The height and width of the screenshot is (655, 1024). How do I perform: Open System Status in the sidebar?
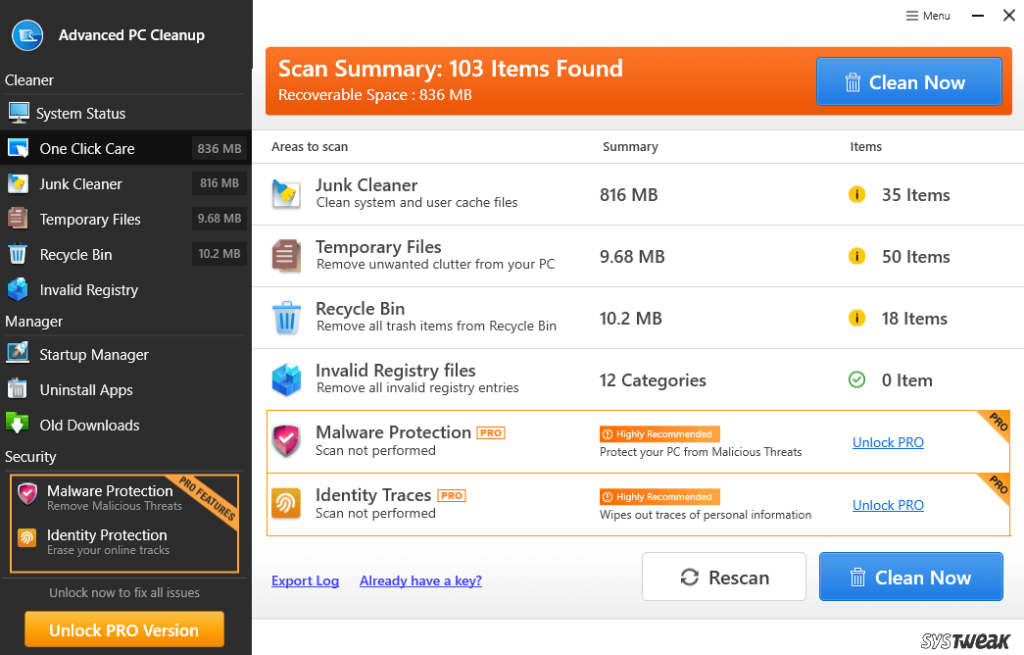(125, 113)
